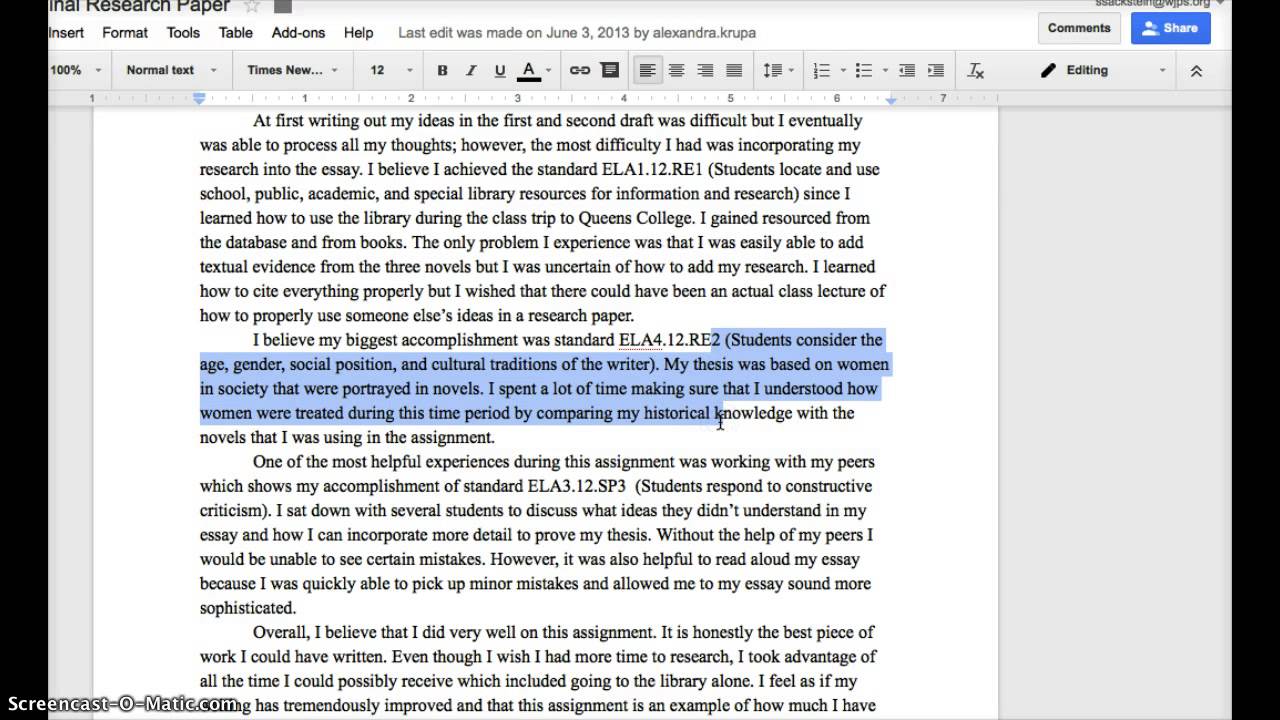Click the right indent marker on the ruler
Image resolution: width=1280 pixels, height=720 pixels.
coord(891,99)
